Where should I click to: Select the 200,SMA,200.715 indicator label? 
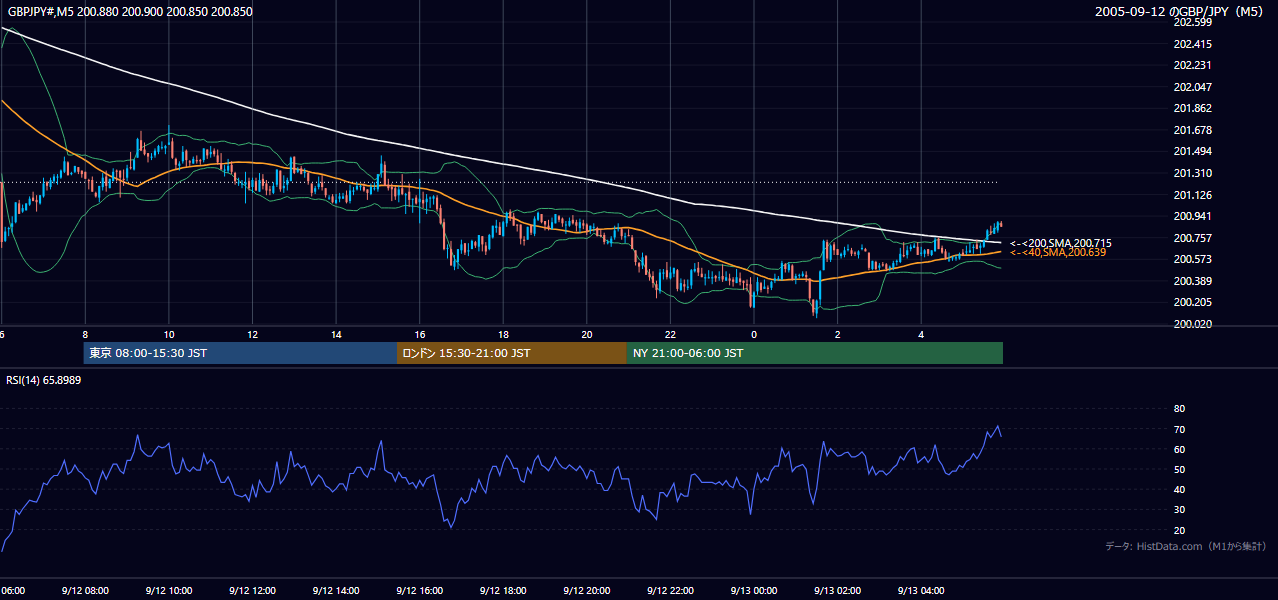coord(1060,243)
